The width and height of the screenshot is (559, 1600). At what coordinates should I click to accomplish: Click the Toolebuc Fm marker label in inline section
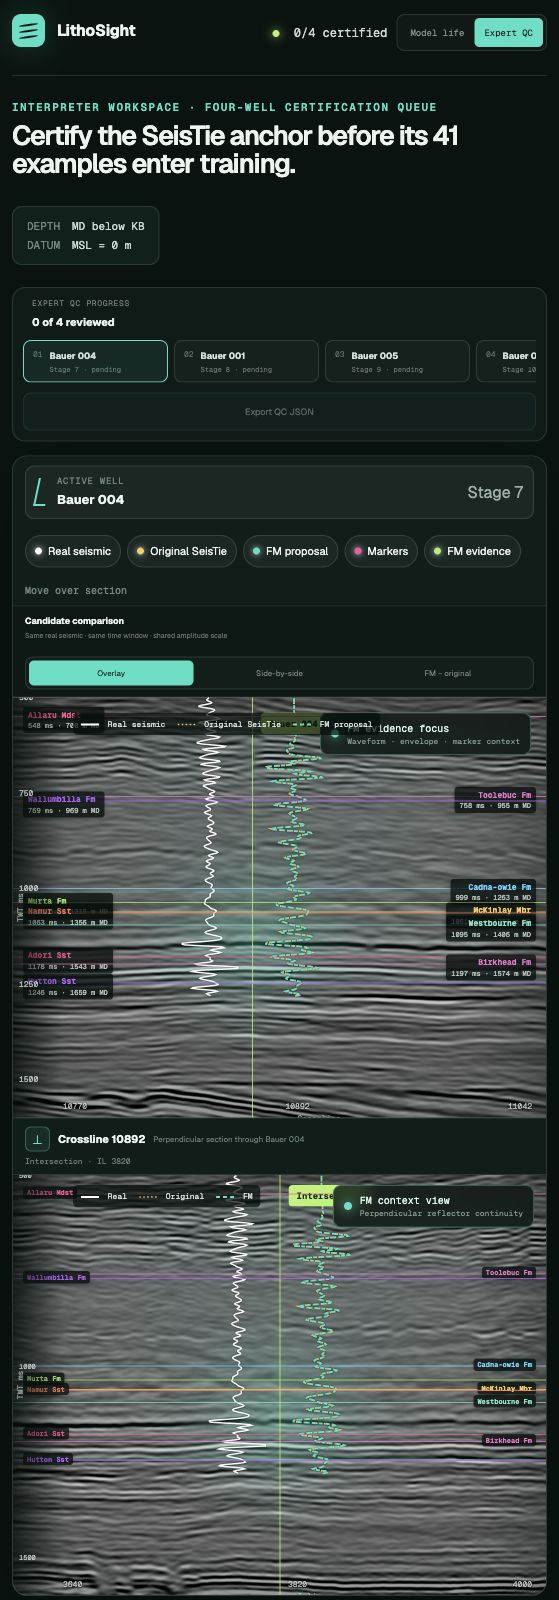tap(495, 800)
